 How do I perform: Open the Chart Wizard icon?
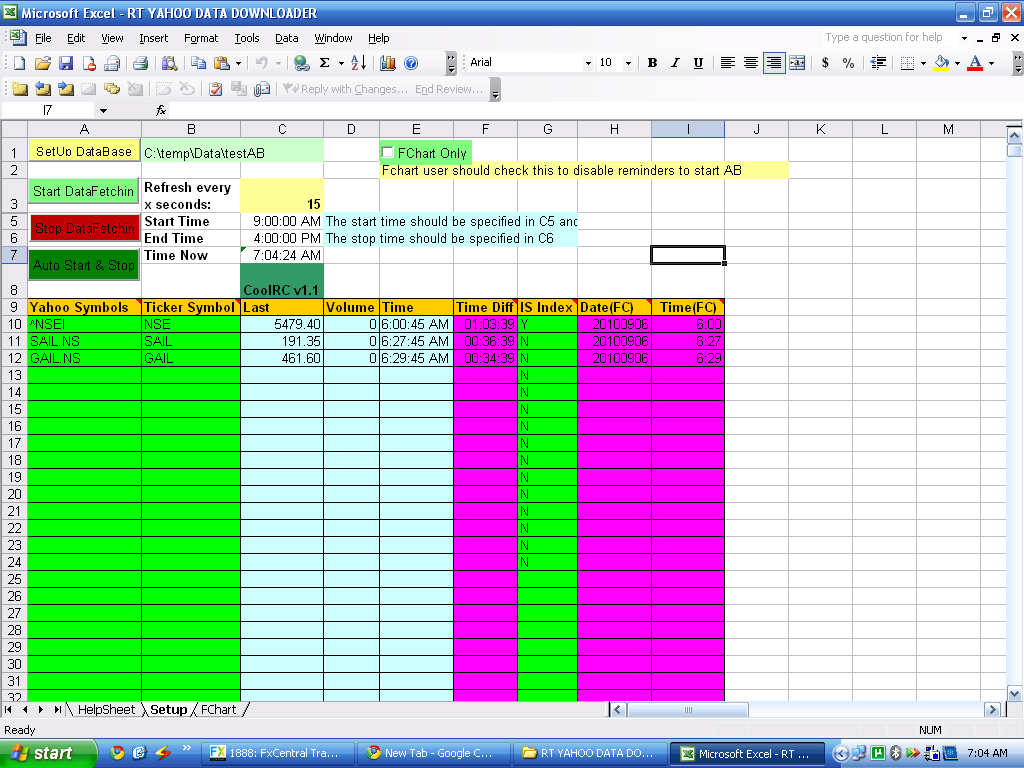point(388,63)
